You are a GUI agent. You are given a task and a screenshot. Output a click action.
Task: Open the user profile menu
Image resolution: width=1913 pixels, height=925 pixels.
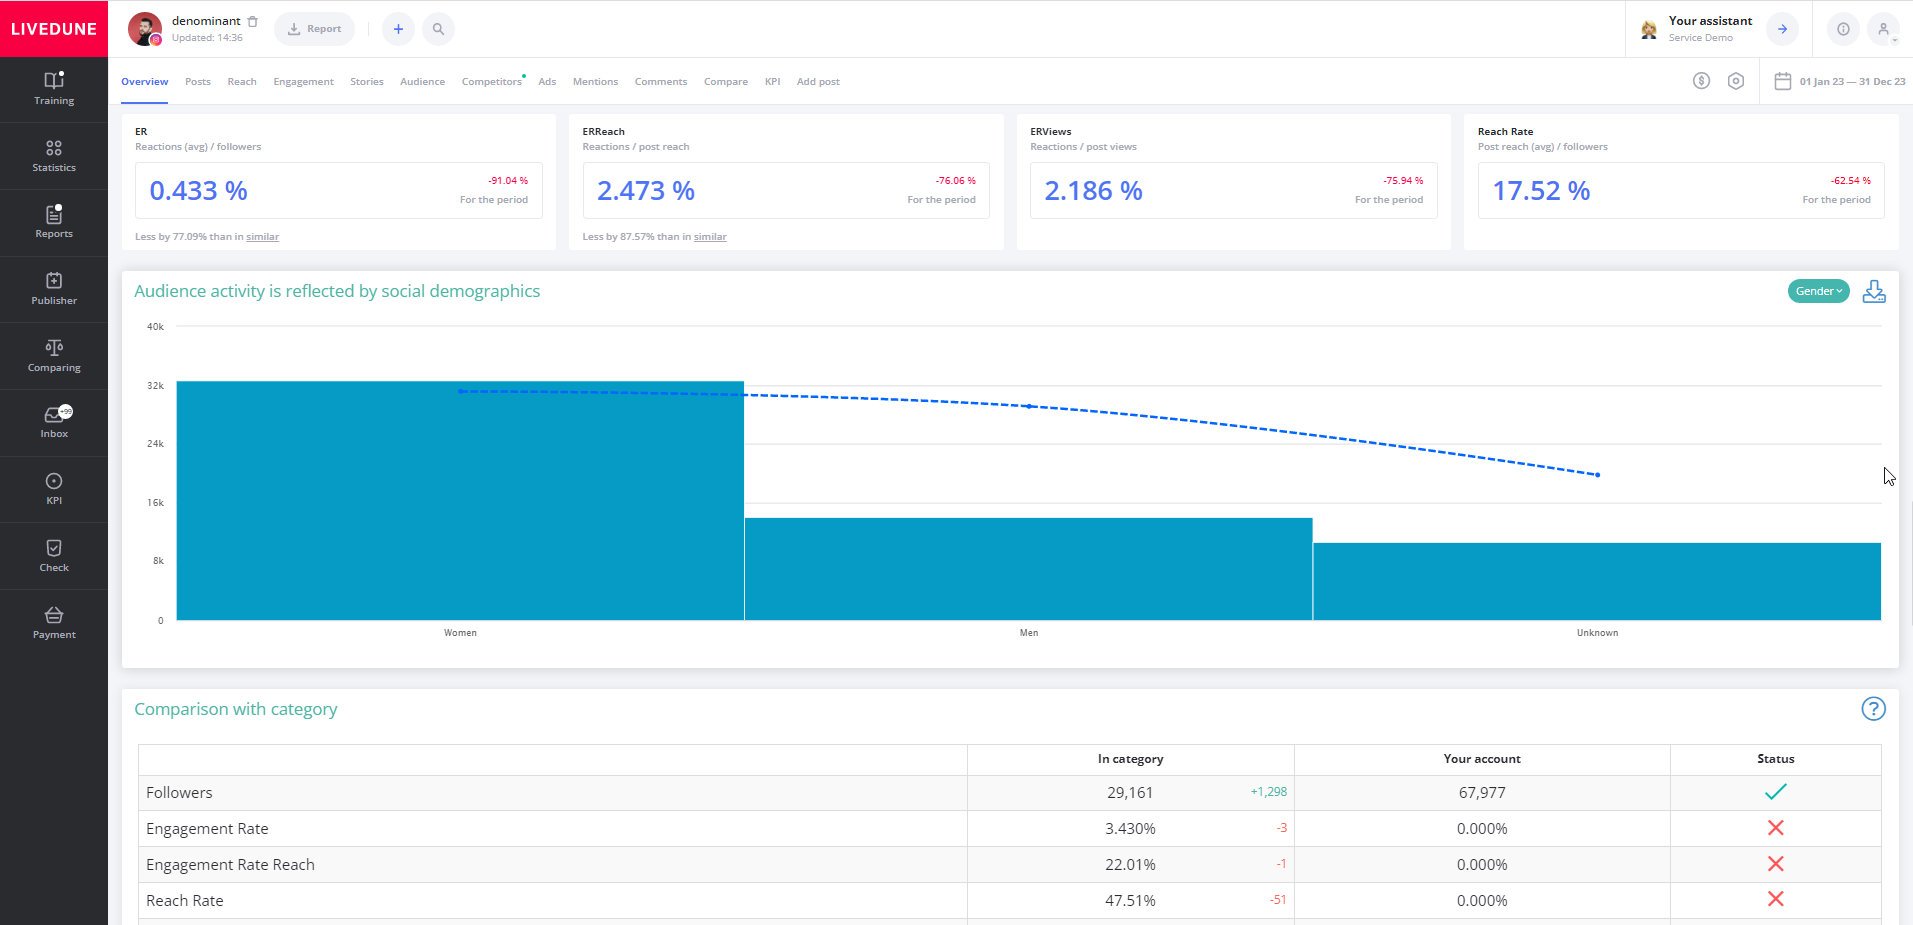1883,29
